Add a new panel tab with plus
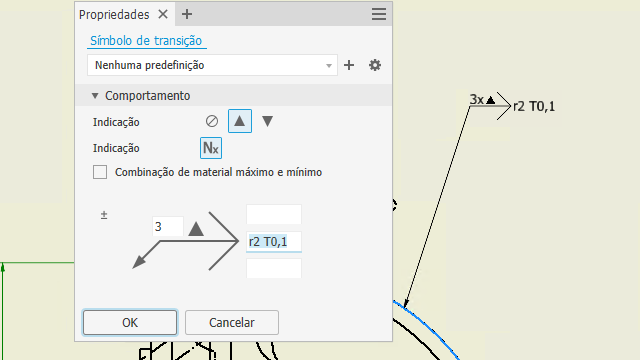 tap(187, 14)
